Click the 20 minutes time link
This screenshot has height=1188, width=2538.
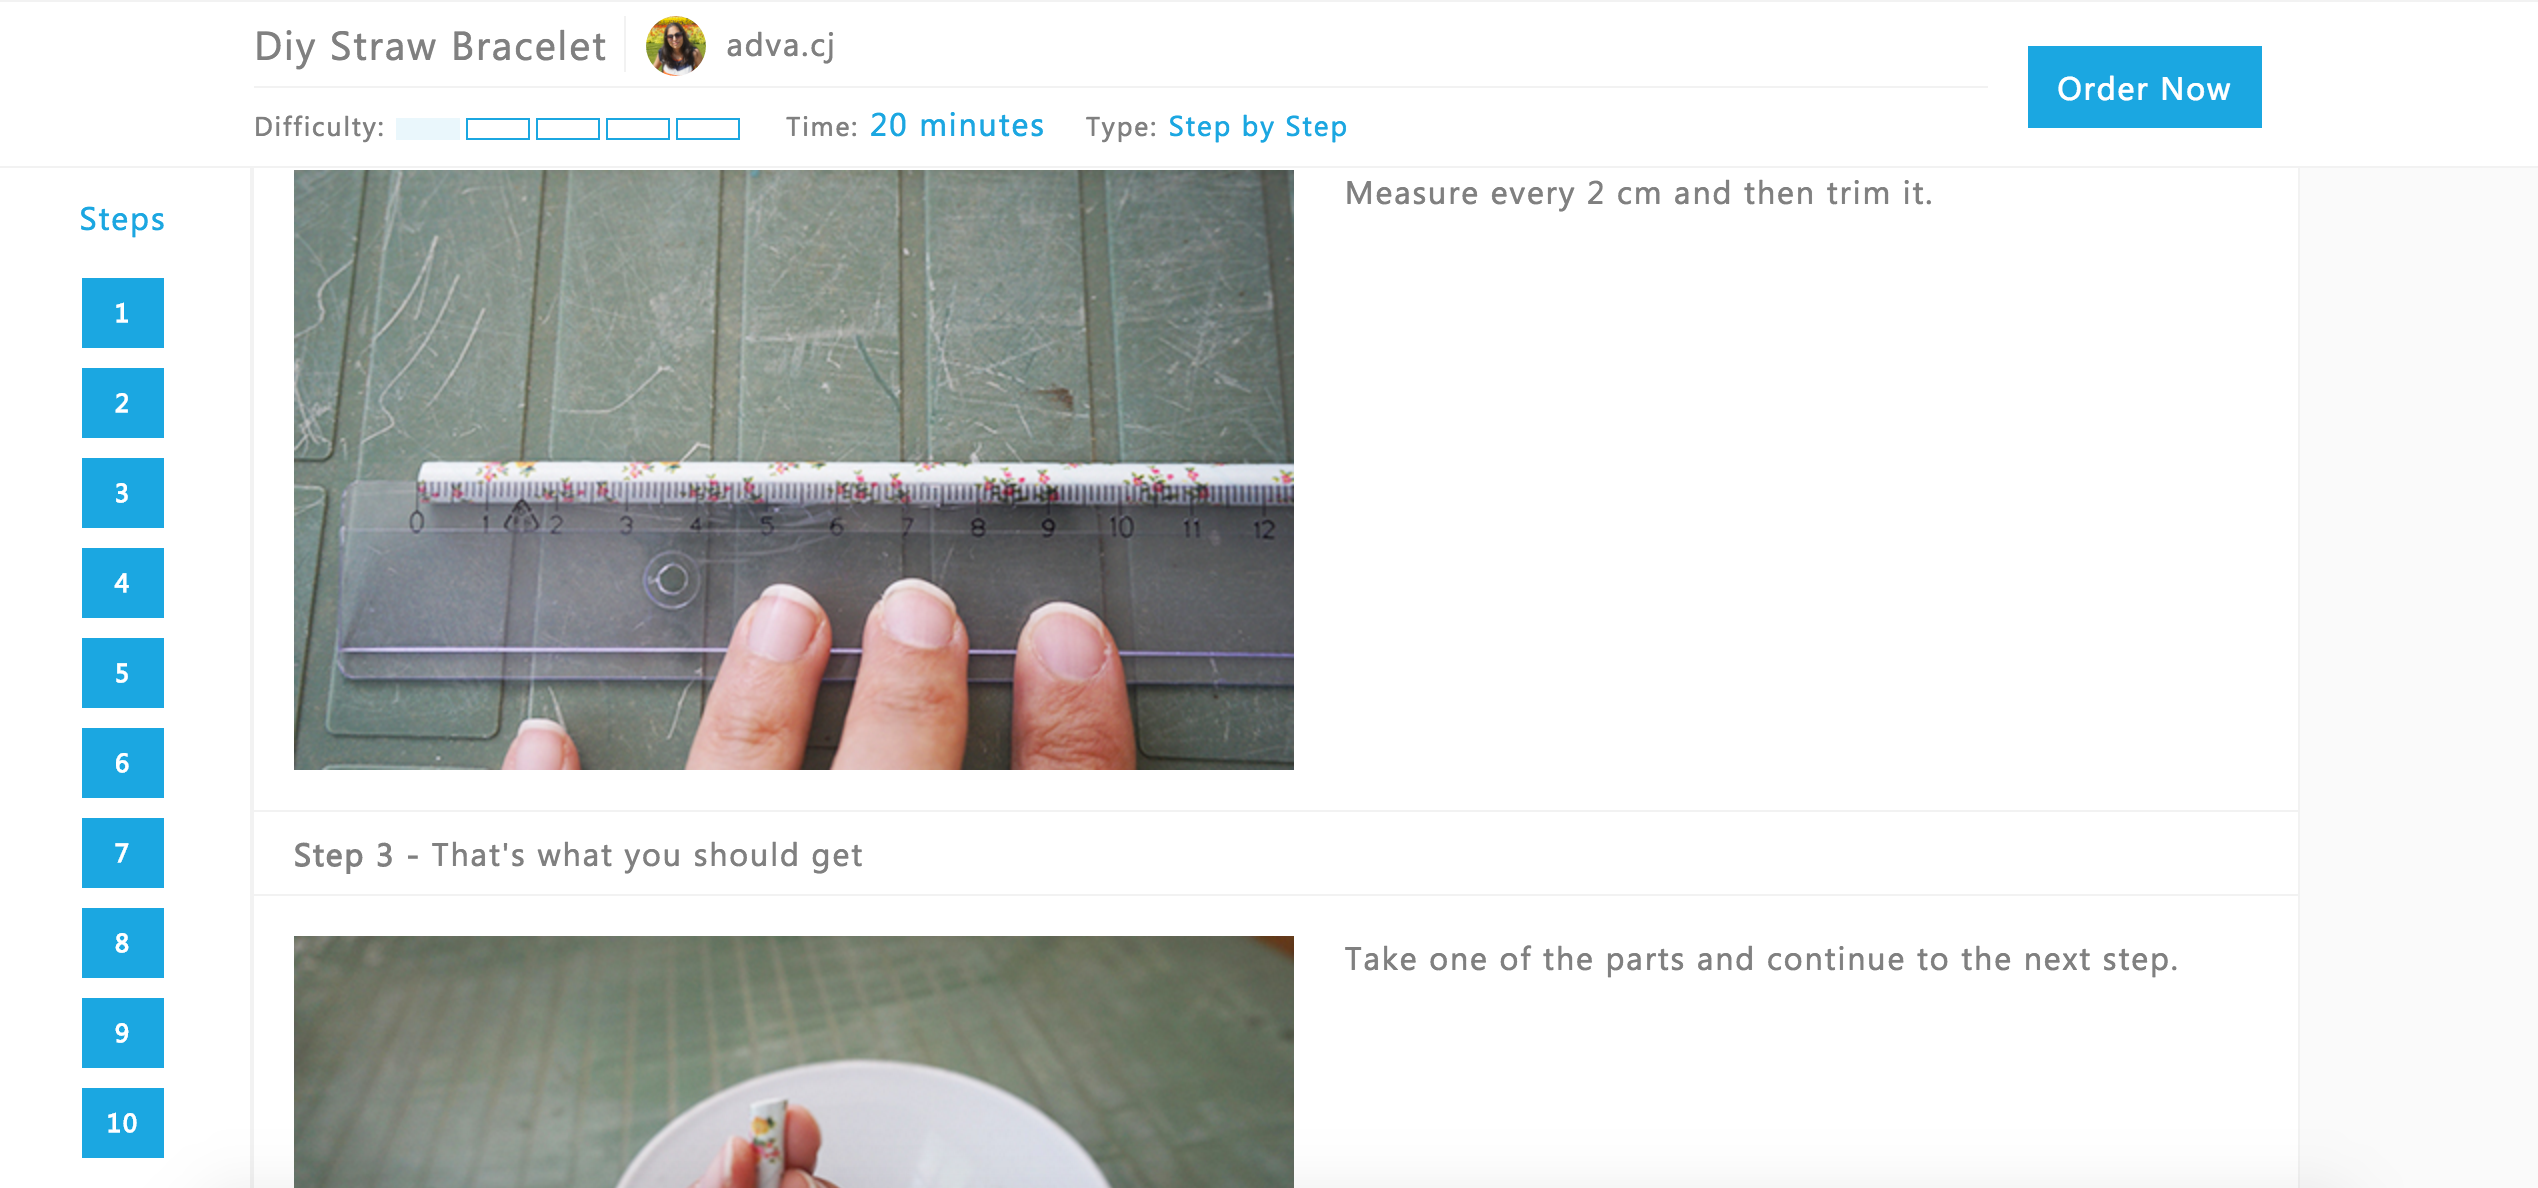(x=957, y=126)
